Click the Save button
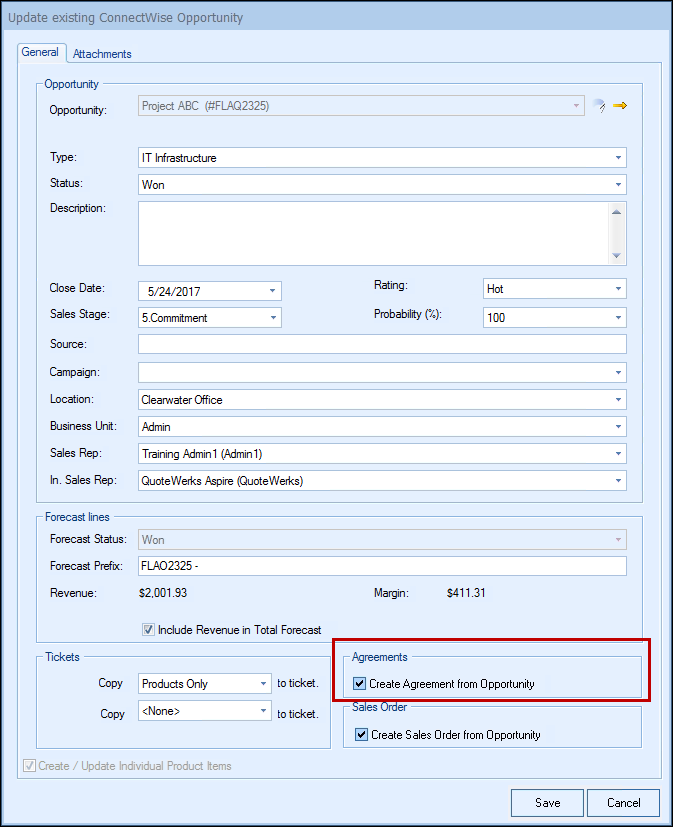Screen dimensions: 673x827 pyautogui.click(x=547, y=803)
